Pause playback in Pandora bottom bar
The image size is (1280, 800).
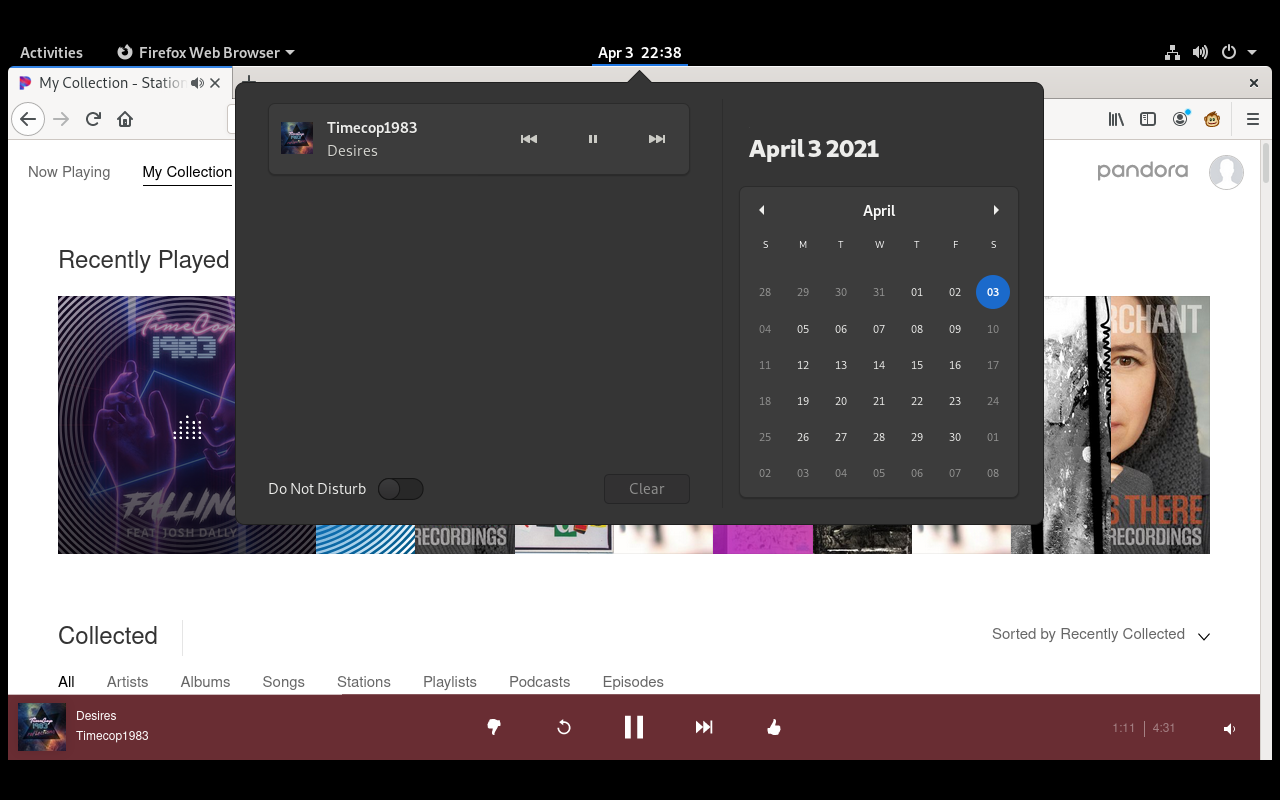click(634, 727)
